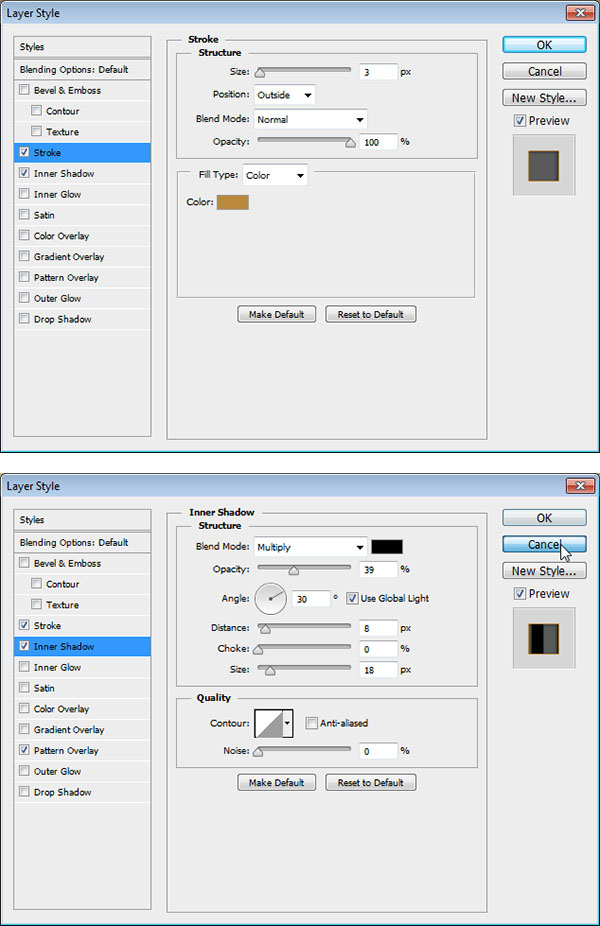
Task: Click Make Default in Stroke dialog
Action: pyautogui.click(x=276, y=314)
